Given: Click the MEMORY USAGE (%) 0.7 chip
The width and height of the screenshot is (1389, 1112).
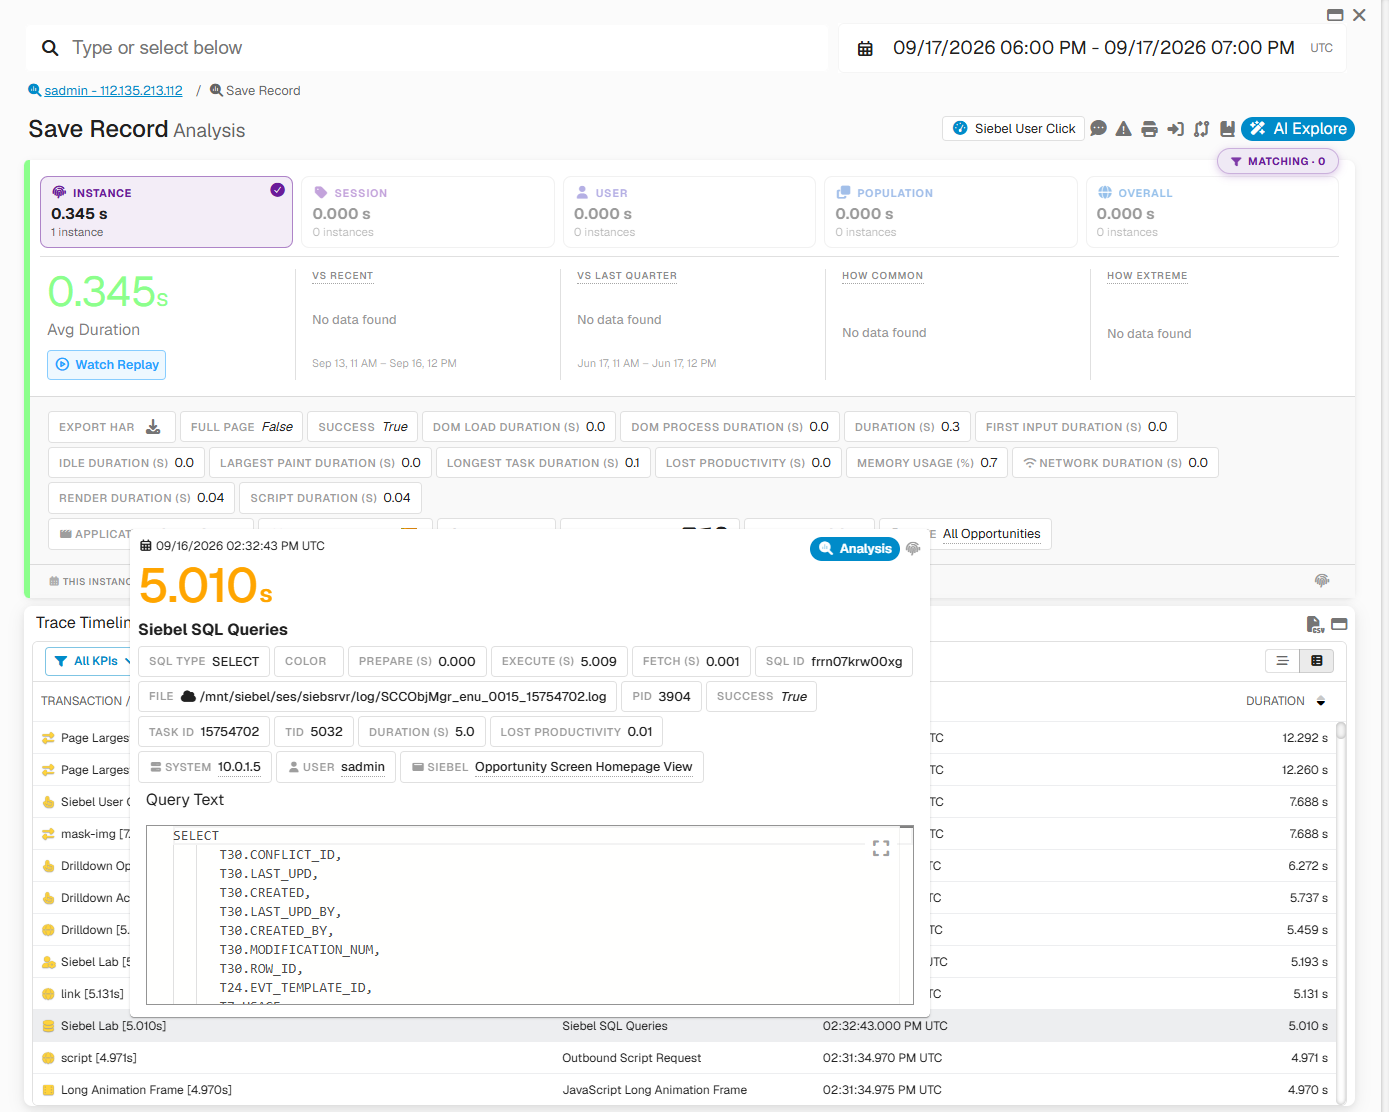Looking at the screenshot, I should (927, 463).
